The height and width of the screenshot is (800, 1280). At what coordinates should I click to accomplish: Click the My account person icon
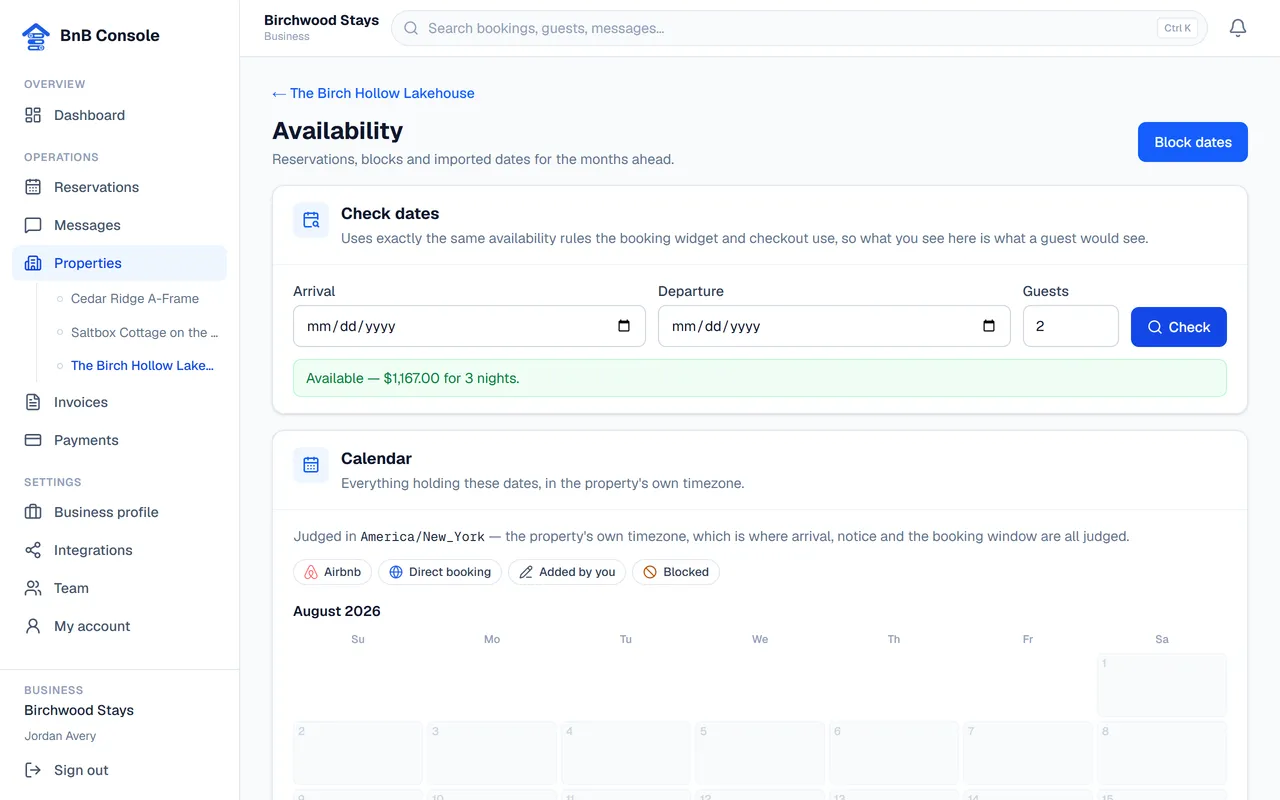click(x=33, y=626)
